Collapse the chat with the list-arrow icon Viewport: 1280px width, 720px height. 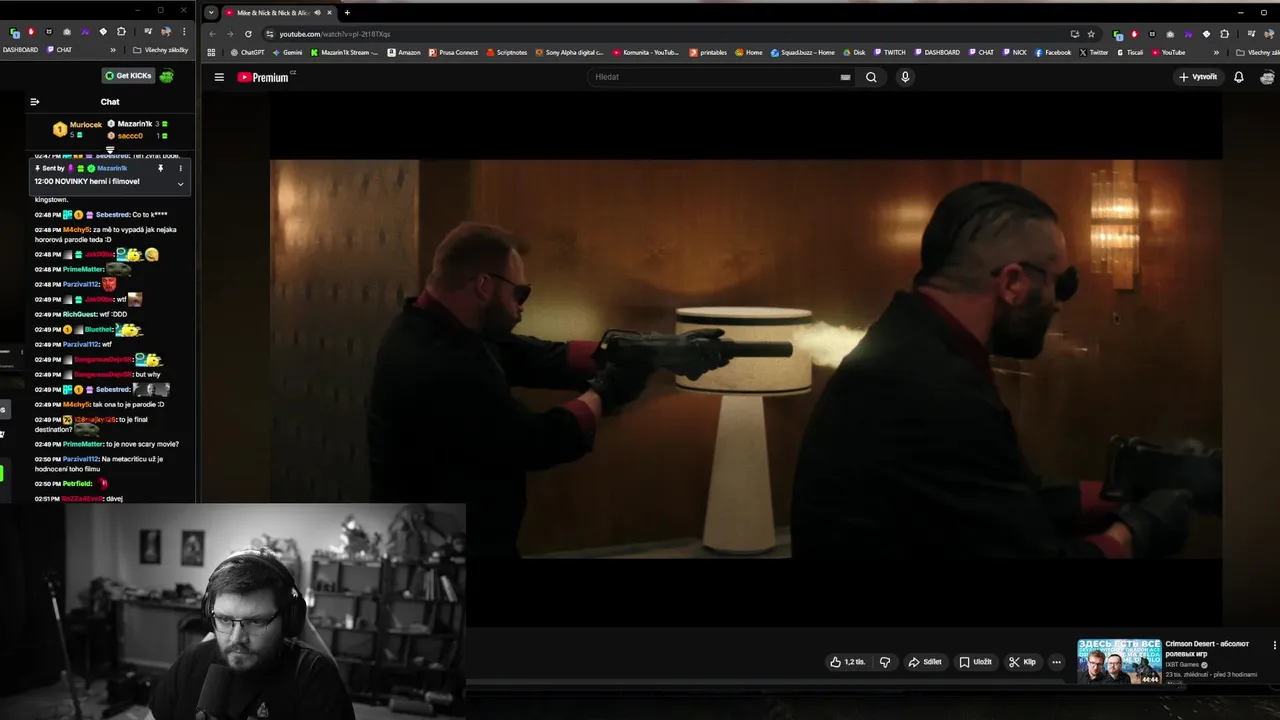(34, 101)
